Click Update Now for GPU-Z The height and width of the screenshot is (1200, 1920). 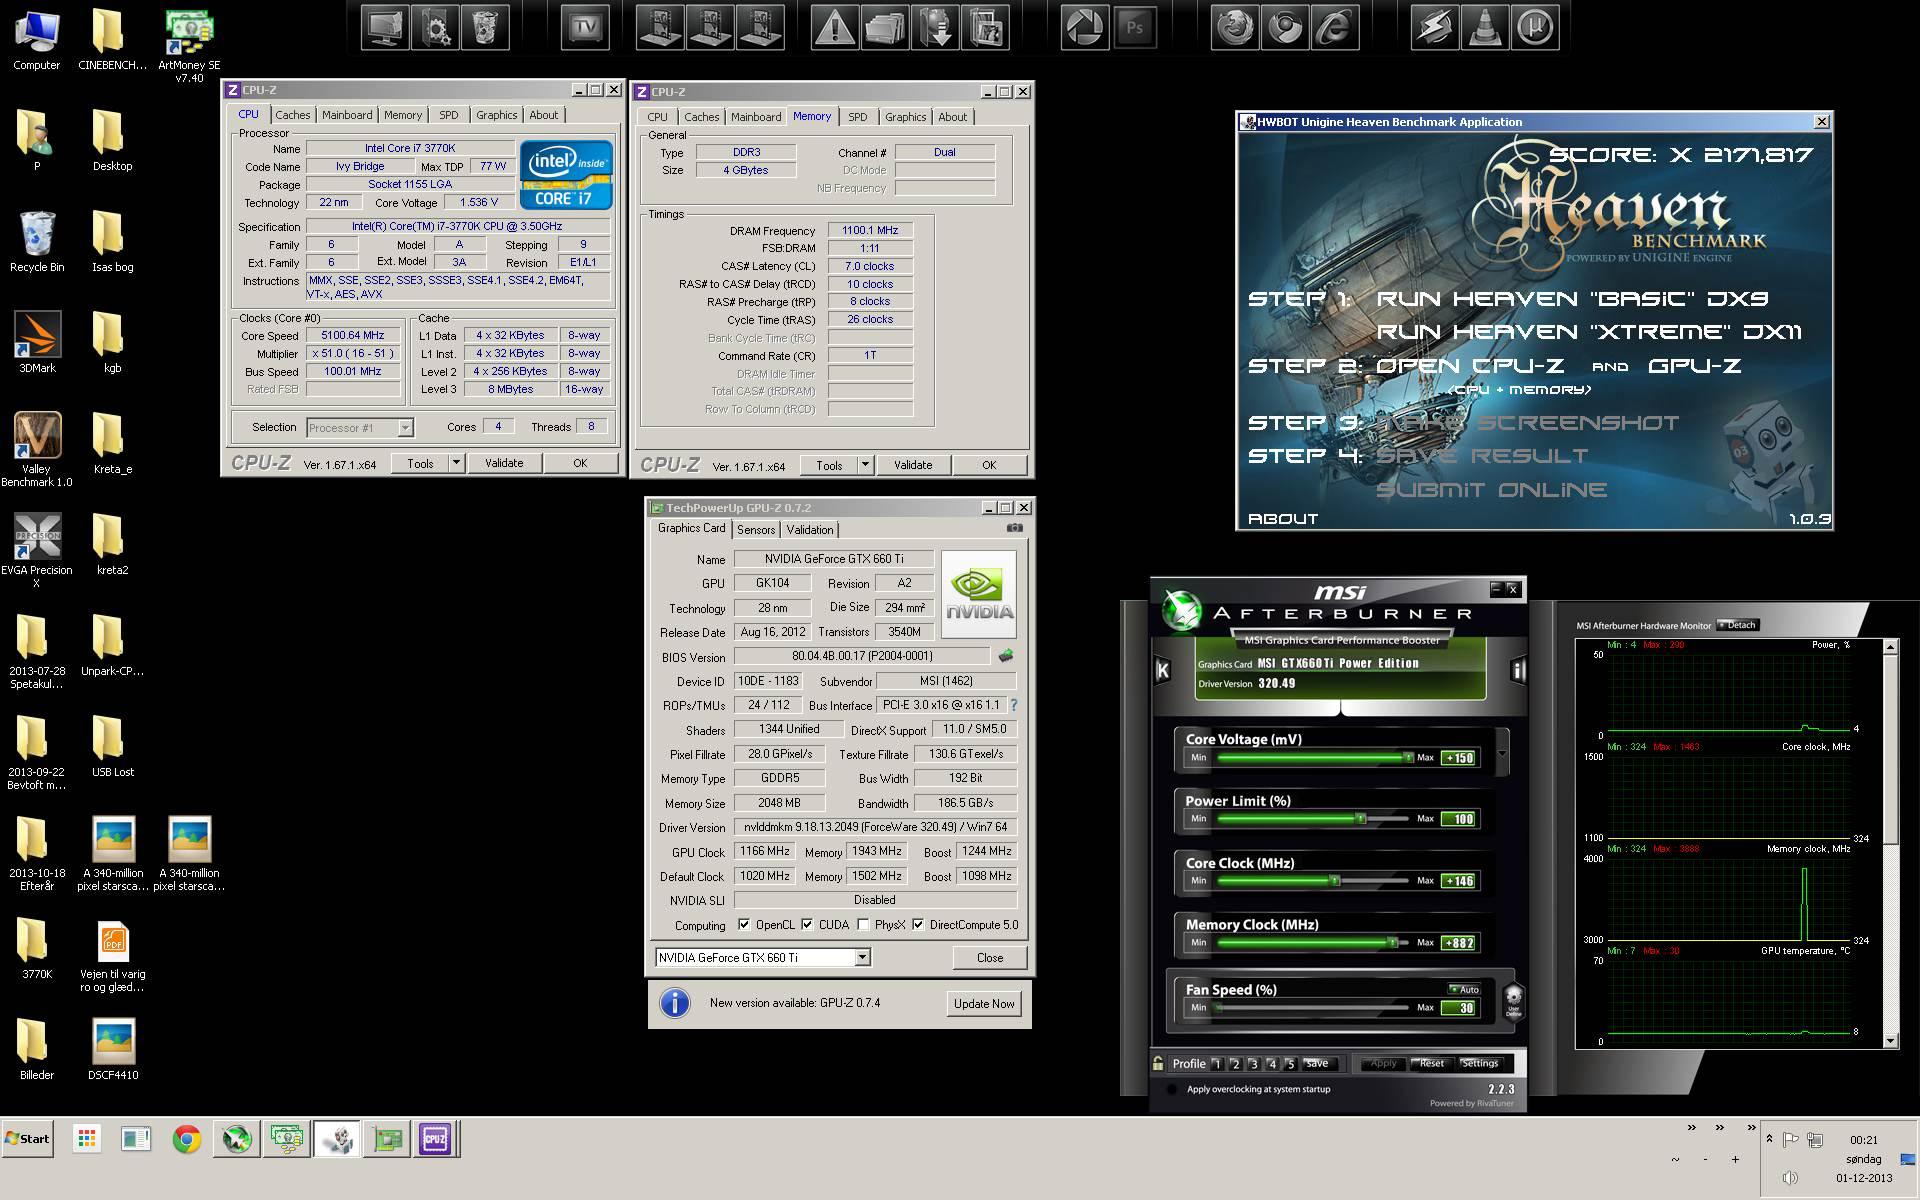coord(984,1003)
